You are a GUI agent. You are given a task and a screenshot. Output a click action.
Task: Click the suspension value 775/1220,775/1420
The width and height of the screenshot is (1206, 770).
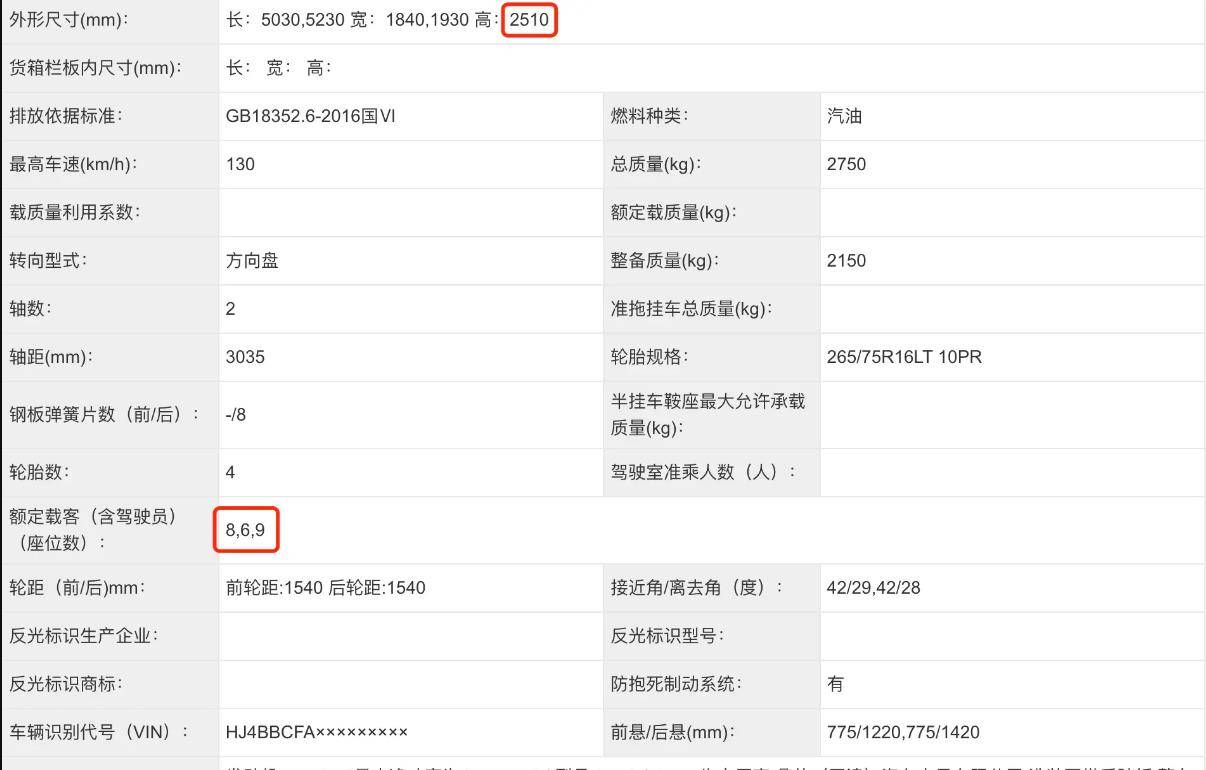tap(903, 731)
